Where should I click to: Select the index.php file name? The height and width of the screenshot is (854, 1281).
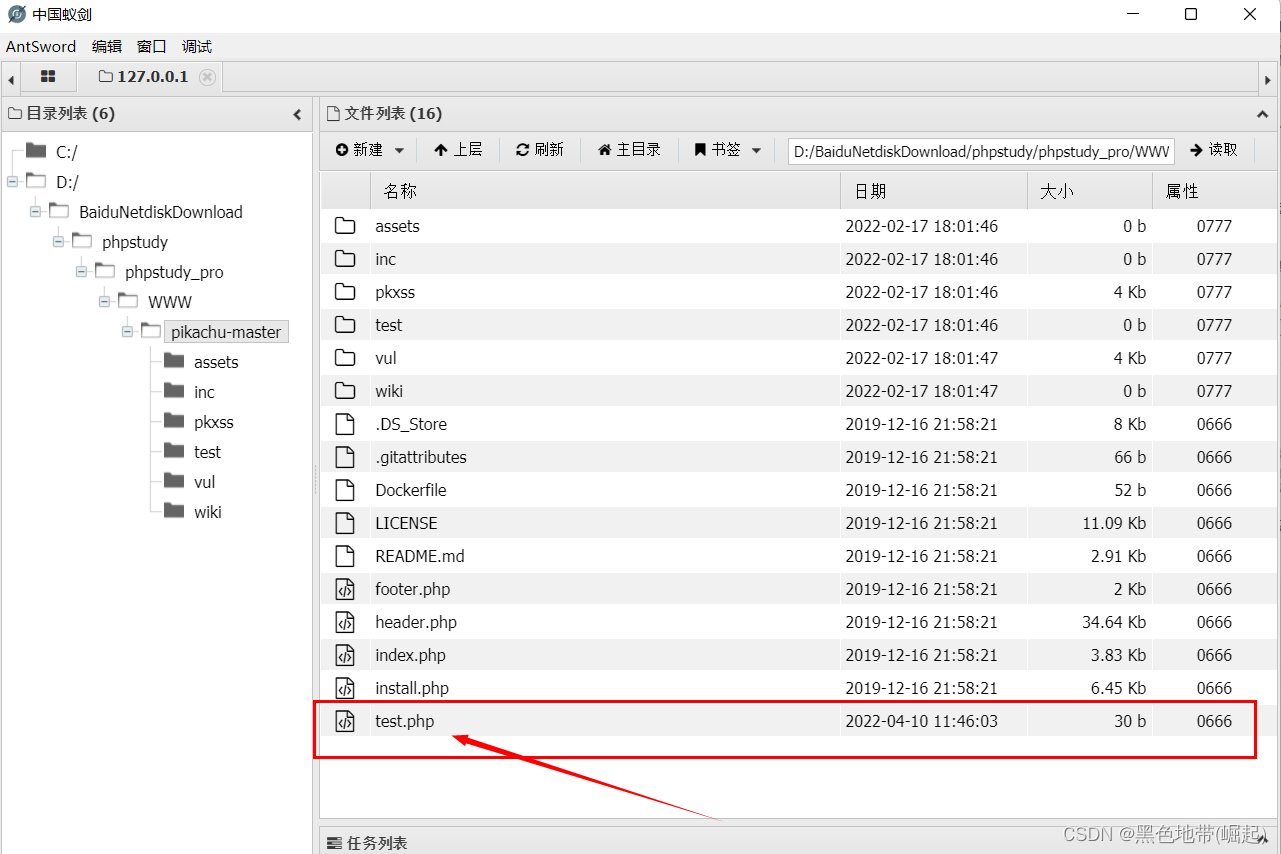click(x=411, y=655)
